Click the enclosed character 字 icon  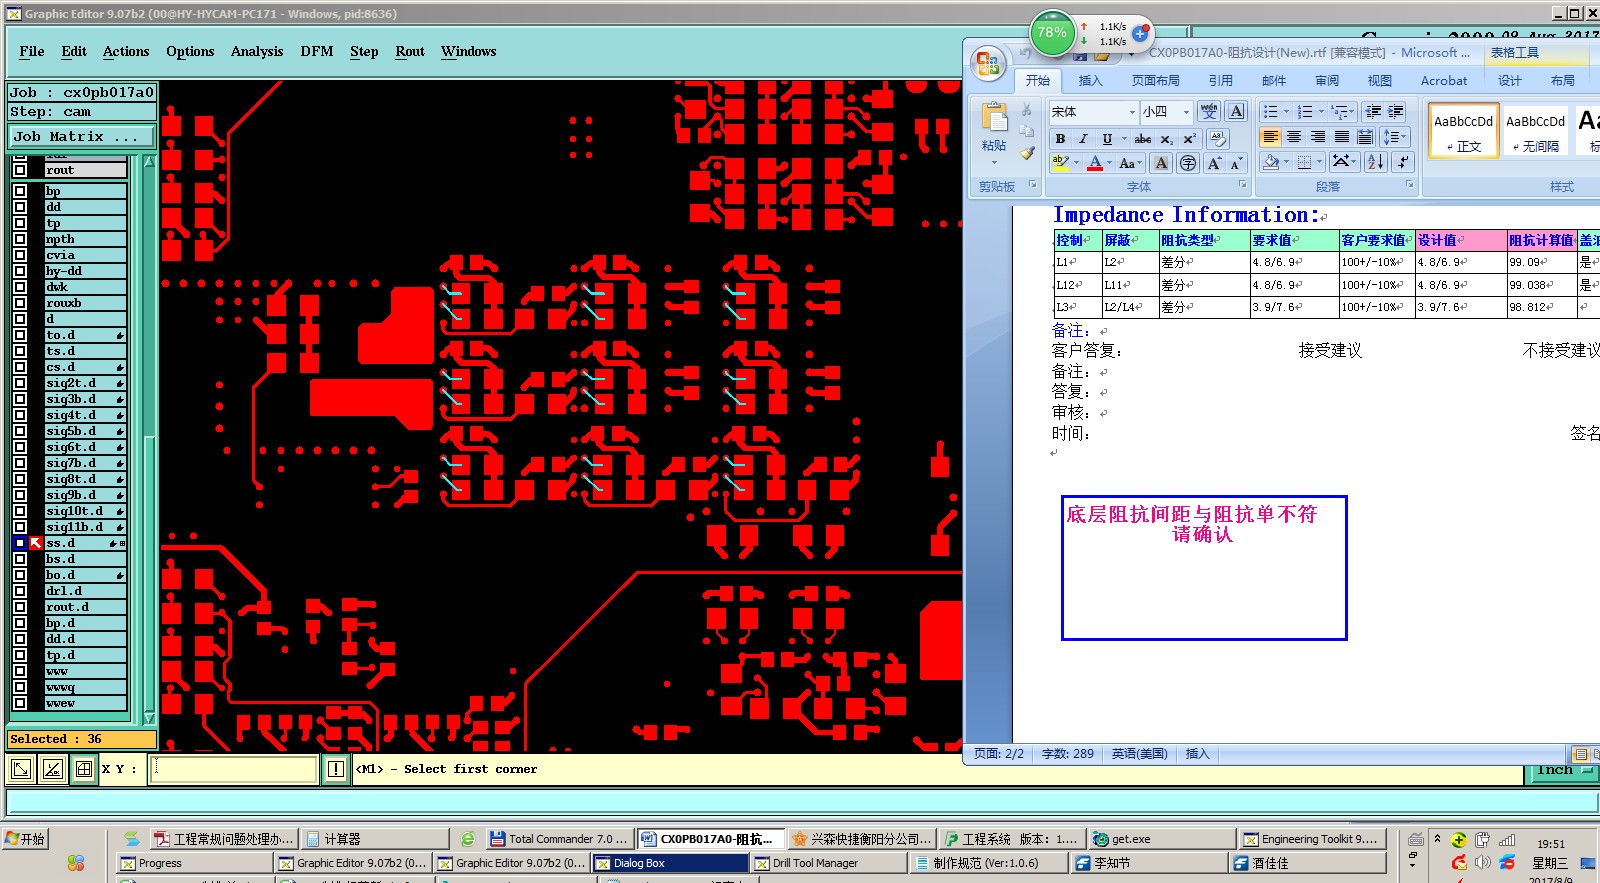point(1187,163)
